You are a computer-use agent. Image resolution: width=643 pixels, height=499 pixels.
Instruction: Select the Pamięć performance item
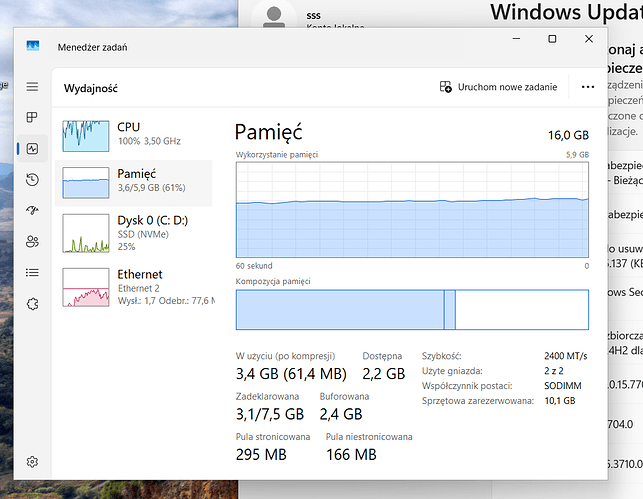pos(134,181)
